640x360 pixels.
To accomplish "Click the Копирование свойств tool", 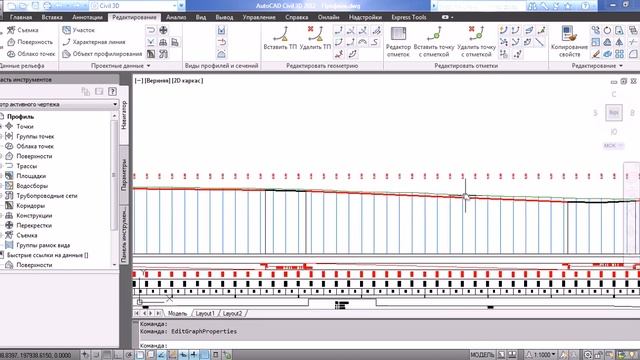I will tap(569, 41).
